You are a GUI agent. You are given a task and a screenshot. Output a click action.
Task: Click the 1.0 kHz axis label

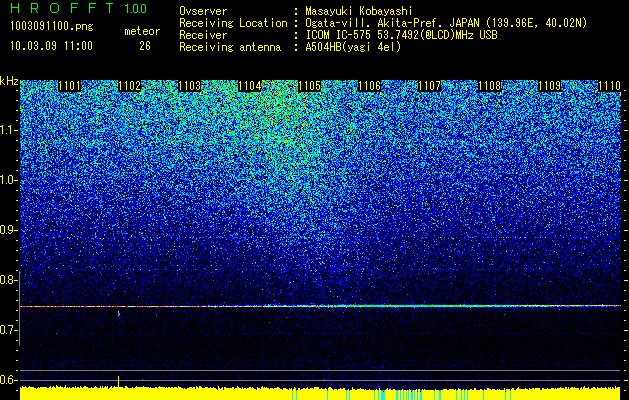9,181
